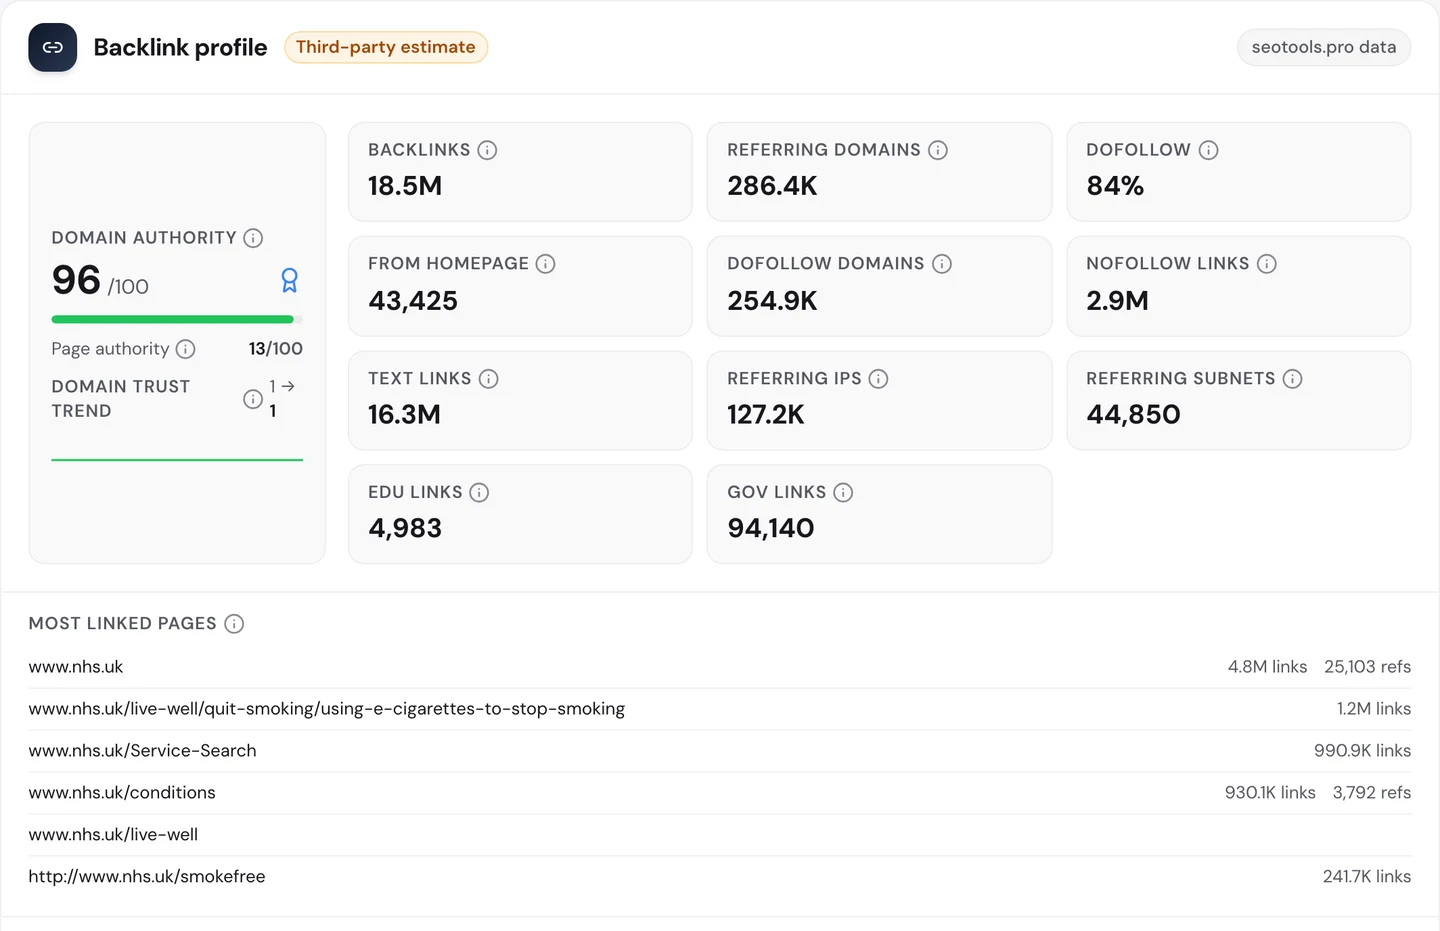Select the 241.7K links count
Viewport: 1440px width, 931px height.
tap(1367, 877)
